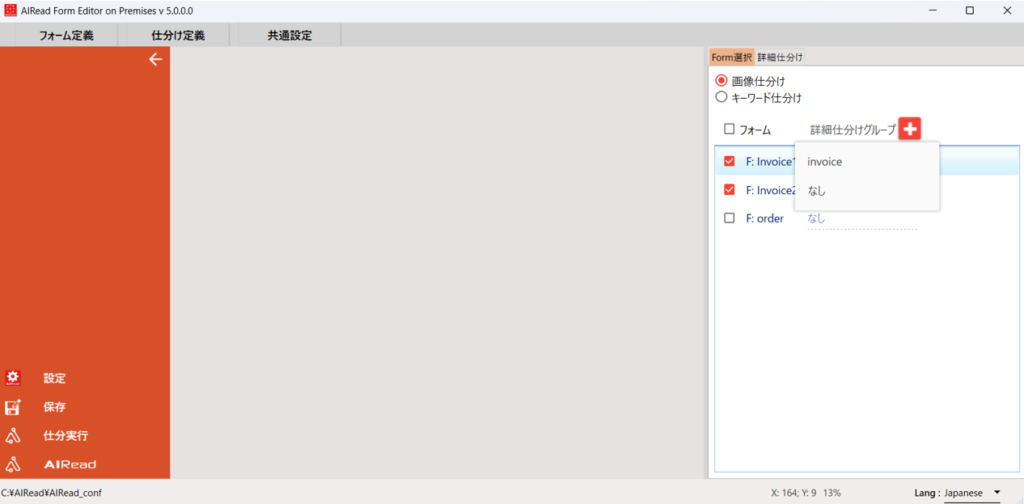Open the 共通設定 tab
1024x504 pixels.
coord(289,36)
